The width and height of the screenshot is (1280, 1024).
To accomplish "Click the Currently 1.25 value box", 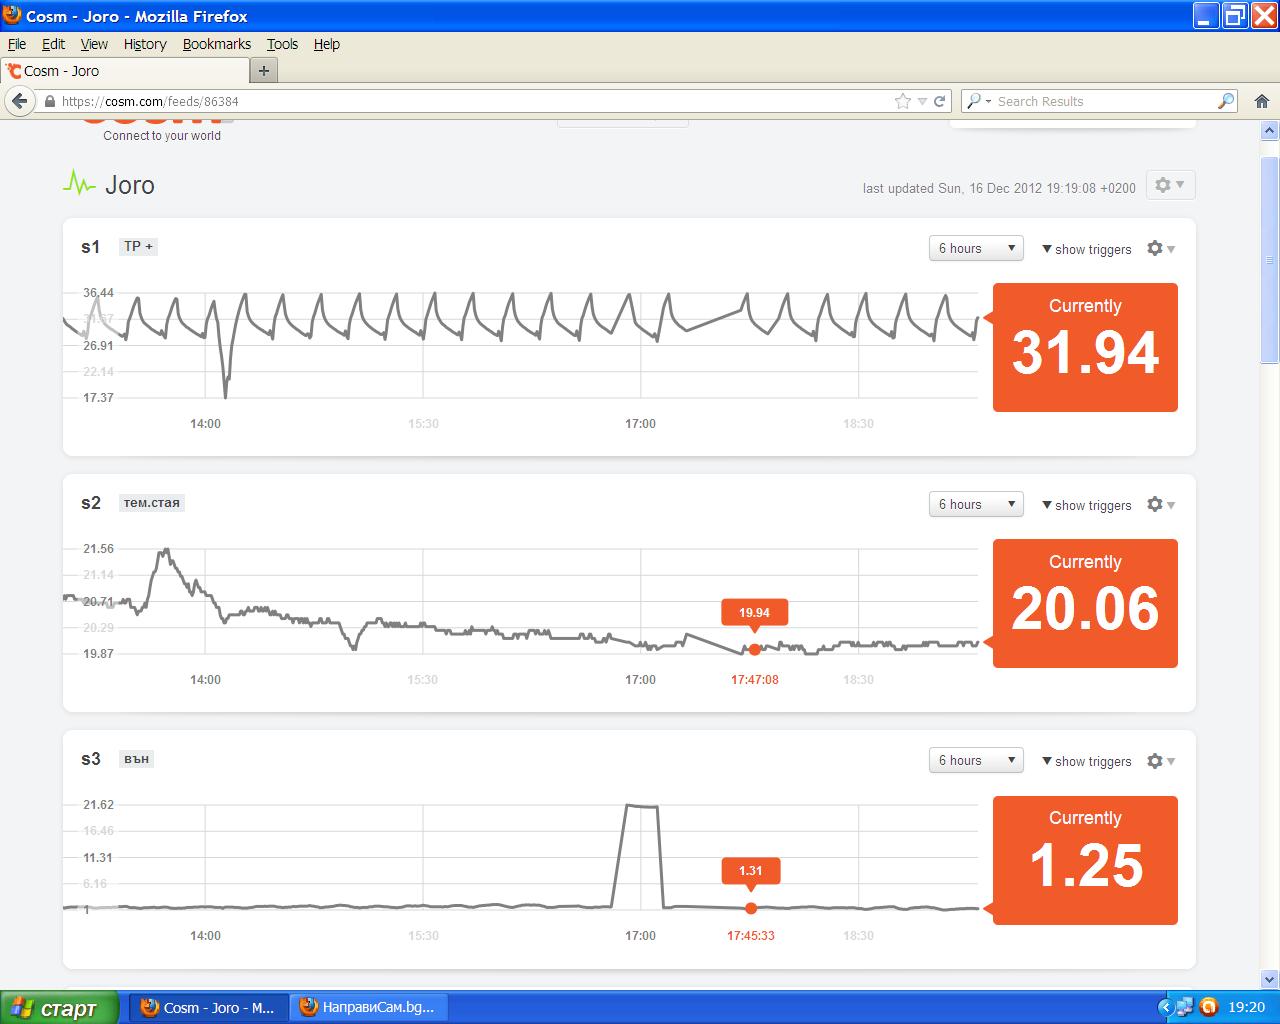I will coord(1085,860).
